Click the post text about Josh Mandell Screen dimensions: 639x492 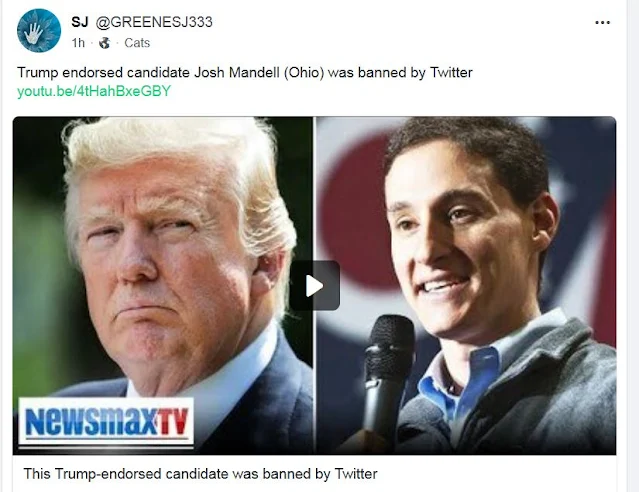pos(245,73)
